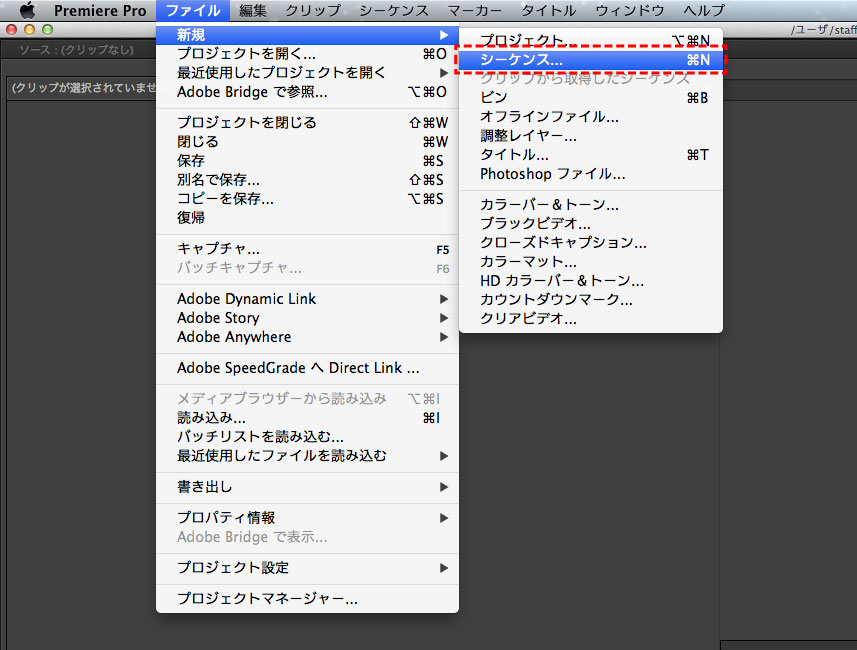This screenshot has width=857, height=650.
Task: Choose プロジェクト... in the 新規 submenu
Action: (x=591, y=40)
